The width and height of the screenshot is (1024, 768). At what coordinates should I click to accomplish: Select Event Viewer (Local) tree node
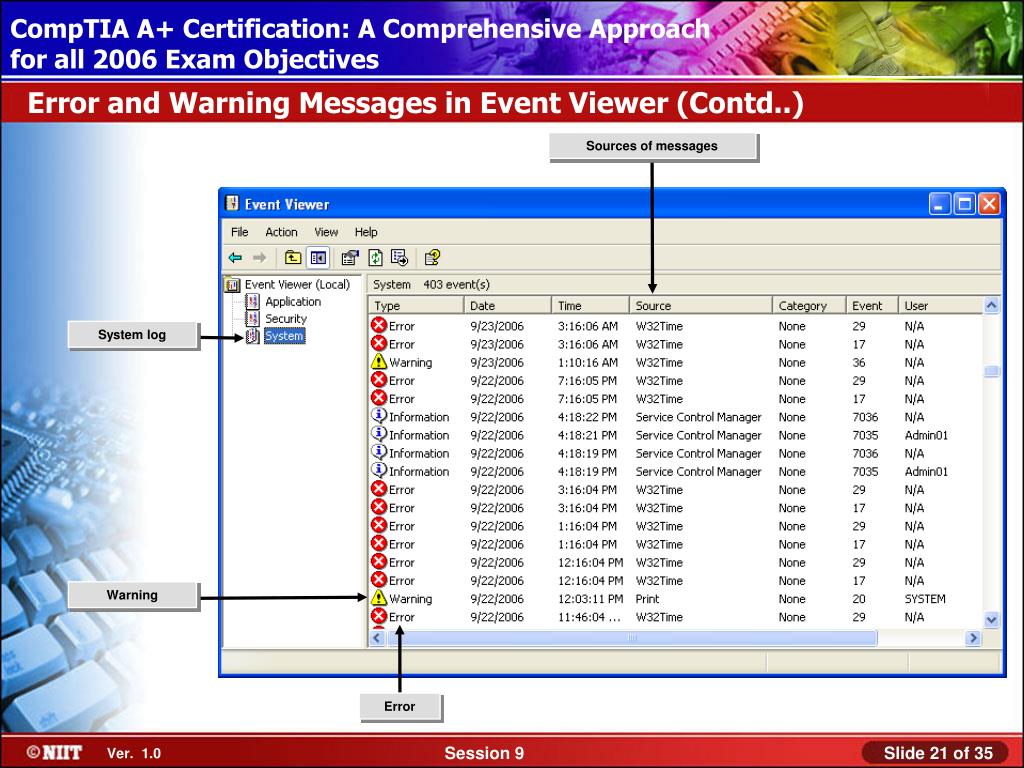point(297,285)
